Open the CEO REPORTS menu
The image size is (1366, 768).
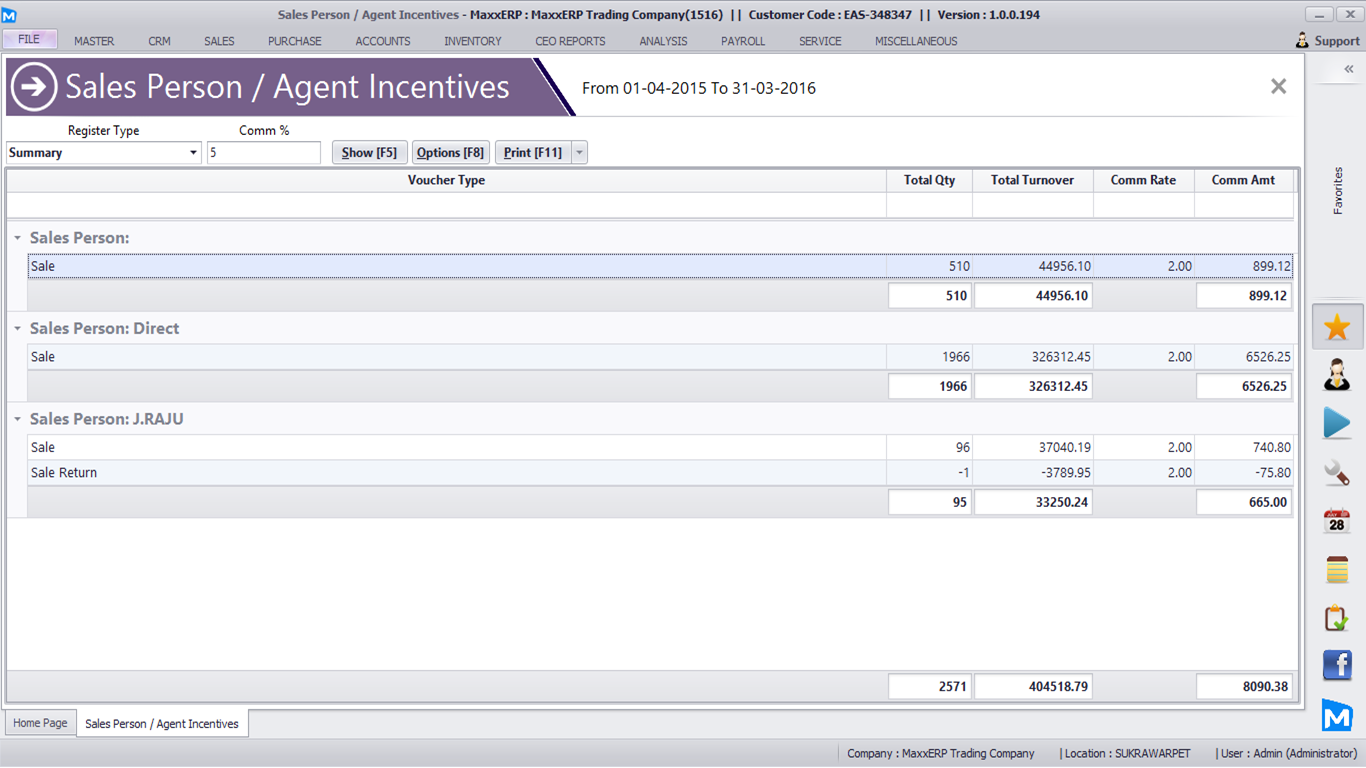(570, 41)
